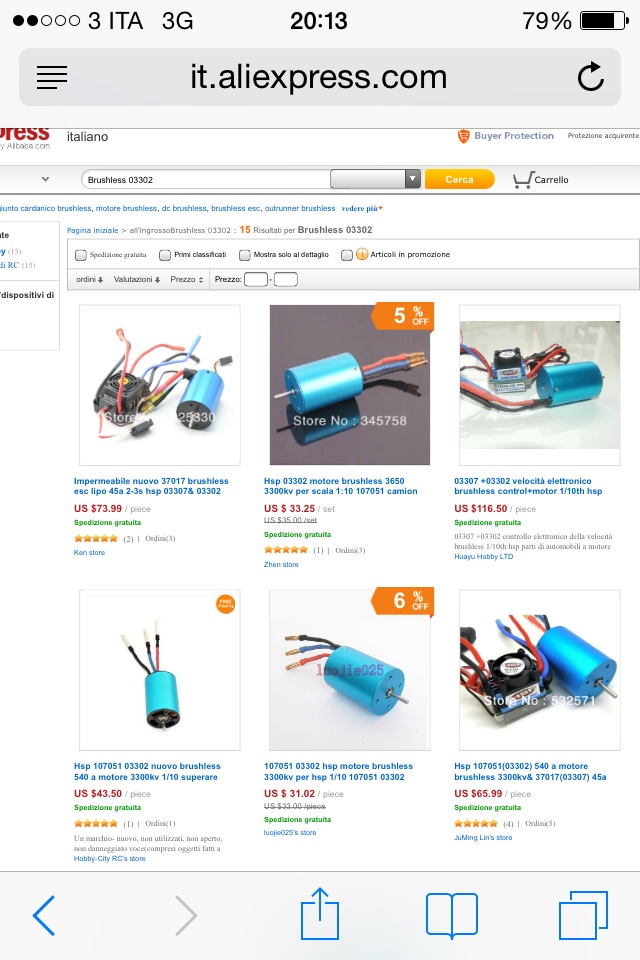This screenshot has height=960, width=640.
Task: Sort results by ordini
Action: (x=89, y=279)
